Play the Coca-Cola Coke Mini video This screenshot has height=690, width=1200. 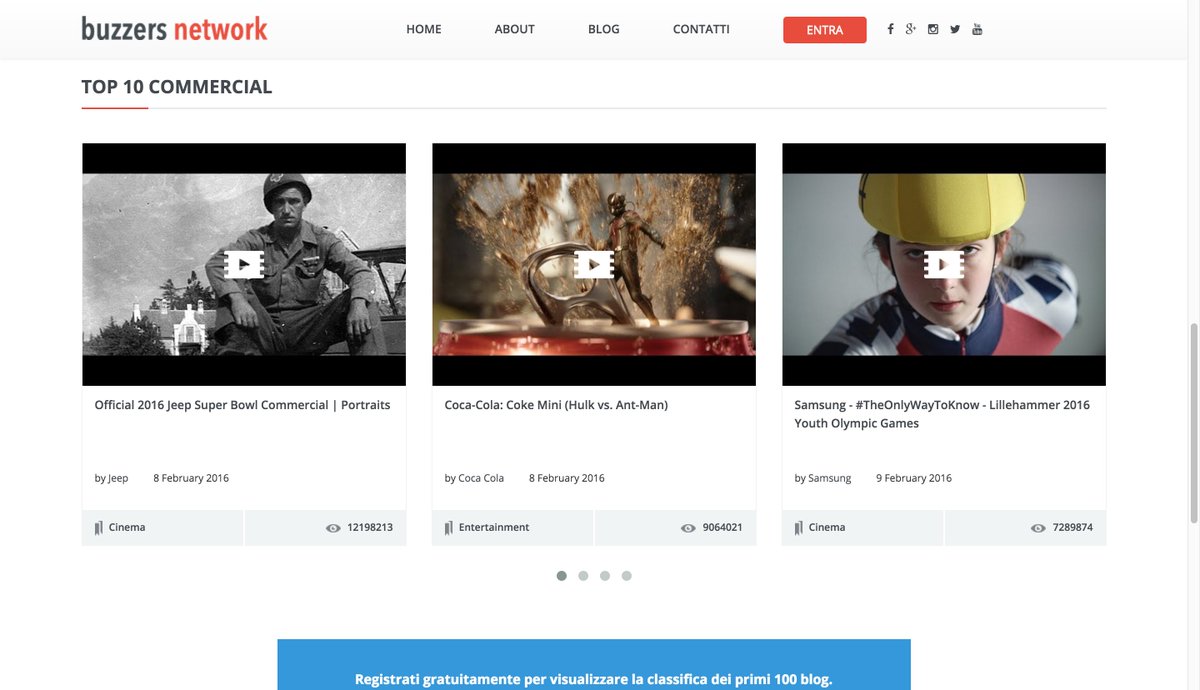click(594, 264)
